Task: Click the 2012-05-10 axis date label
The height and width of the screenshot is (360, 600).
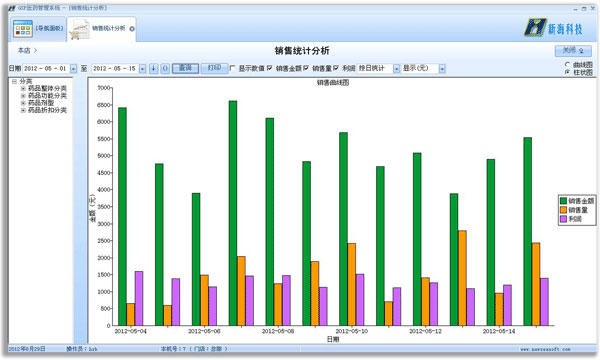Action: (351, 331)
